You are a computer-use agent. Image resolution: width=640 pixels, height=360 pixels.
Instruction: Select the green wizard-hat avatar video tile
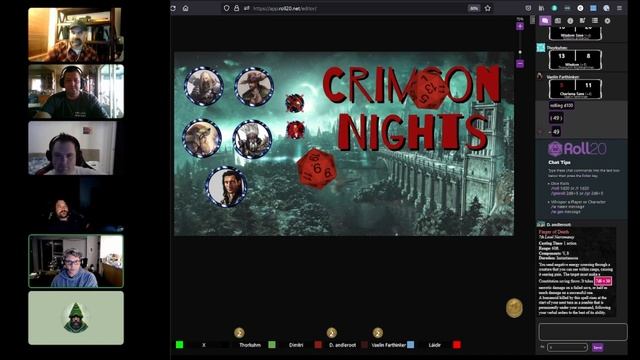tap(76, 318)
